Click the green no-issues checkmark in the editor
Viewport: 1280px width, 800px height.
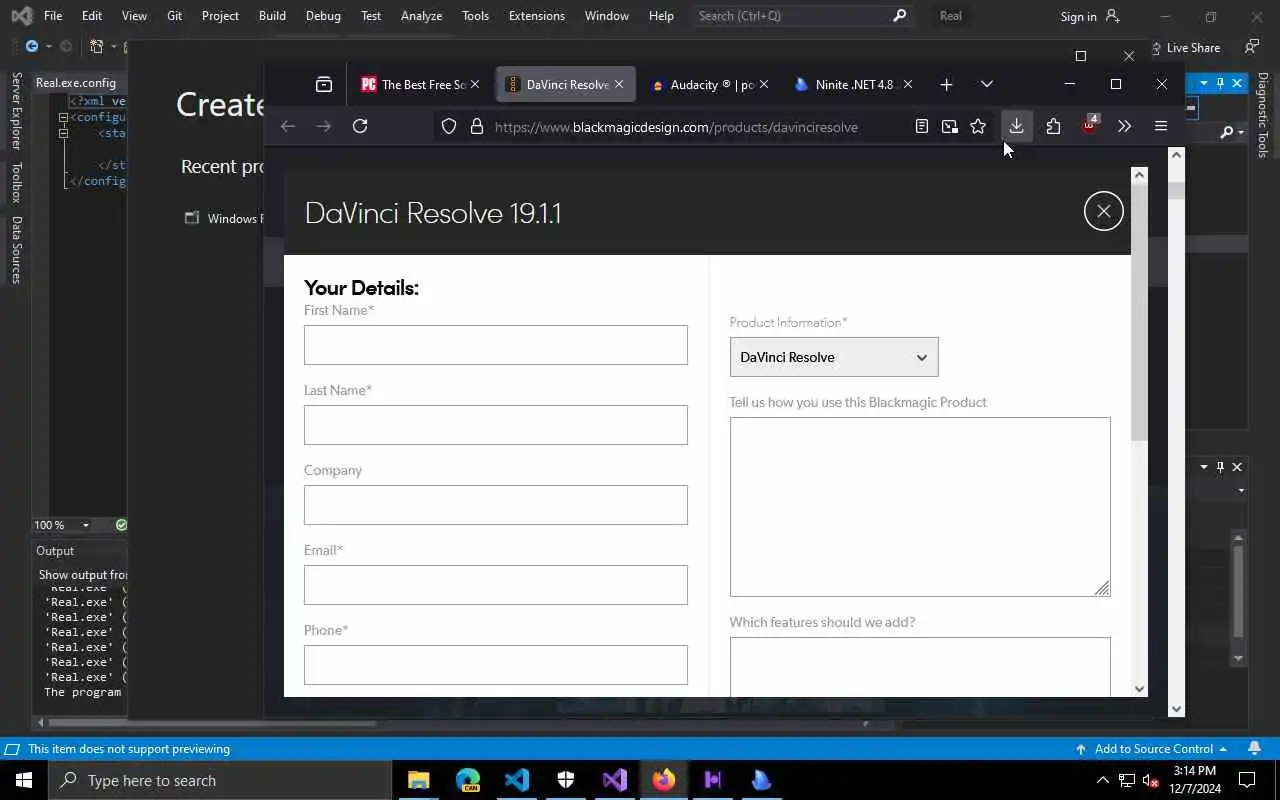click(x=121, y=525)
